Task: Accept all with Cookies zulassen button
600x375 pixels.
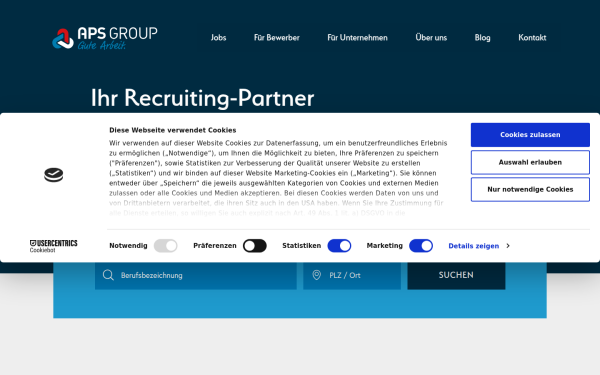Action: pyautogui.click(x=530, y=135)
